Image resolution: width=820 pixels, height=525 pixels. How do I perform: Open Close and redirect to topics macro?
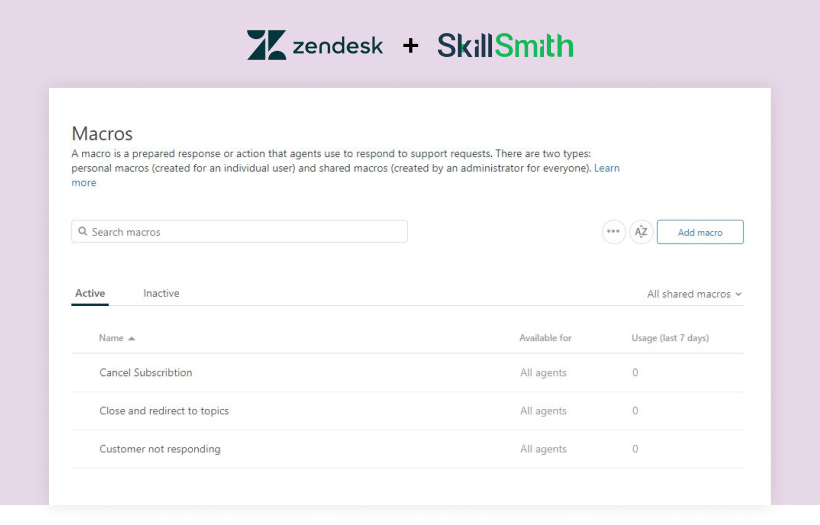tap(164, 411)
